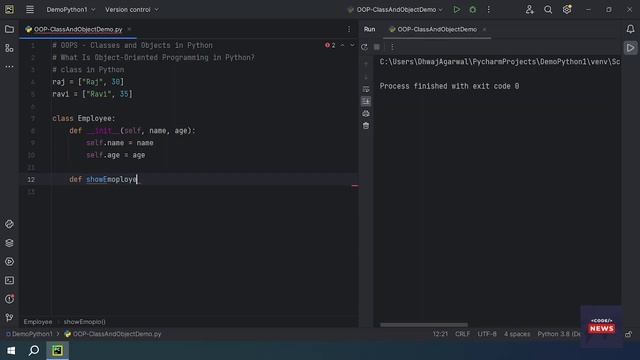This screenshot has height=360, width=640.
Task: Open more run actions menu
Action: (489, 9)
